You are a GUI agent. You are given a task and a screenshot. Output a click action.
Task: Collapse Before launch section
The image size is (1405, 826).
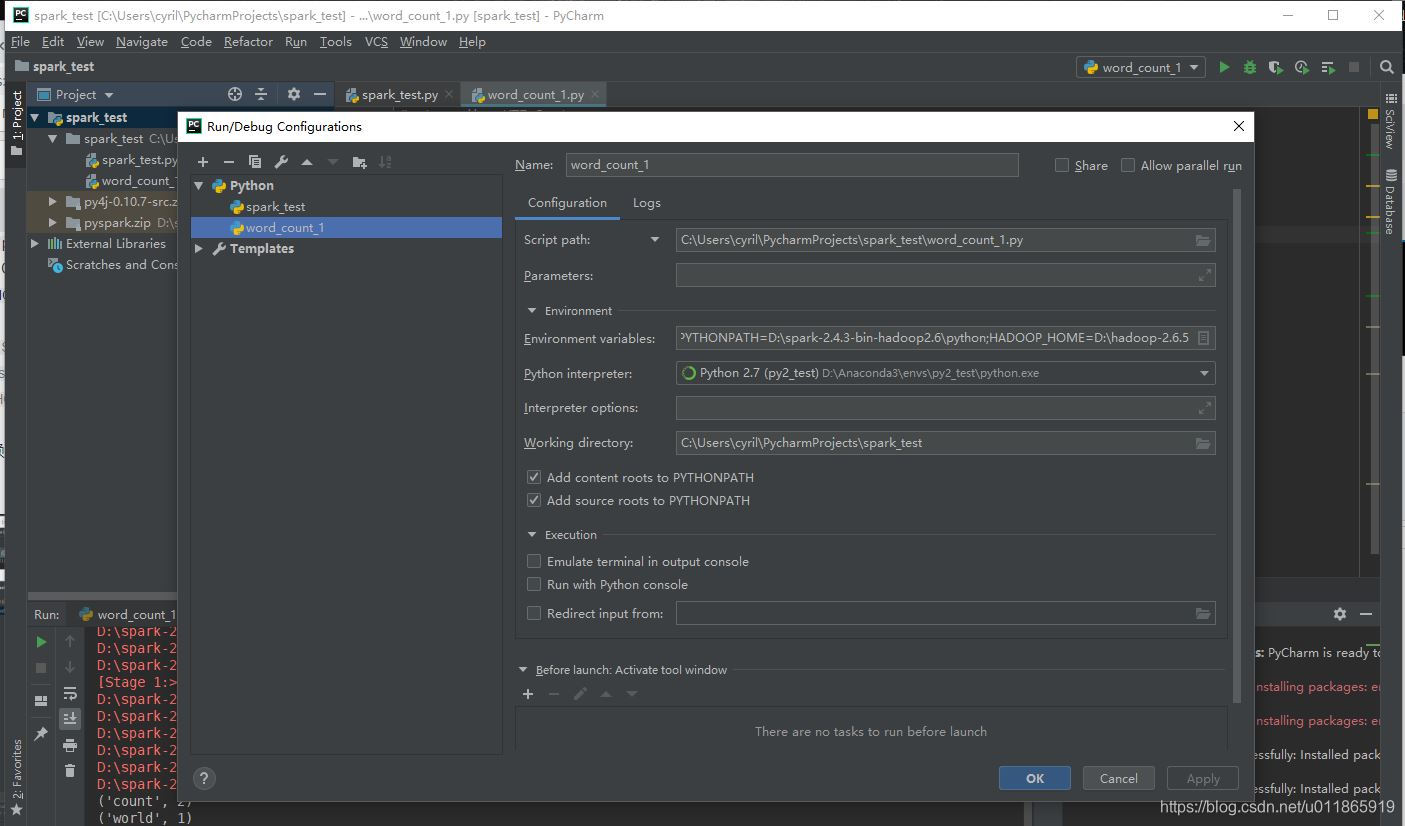(523, 670)
